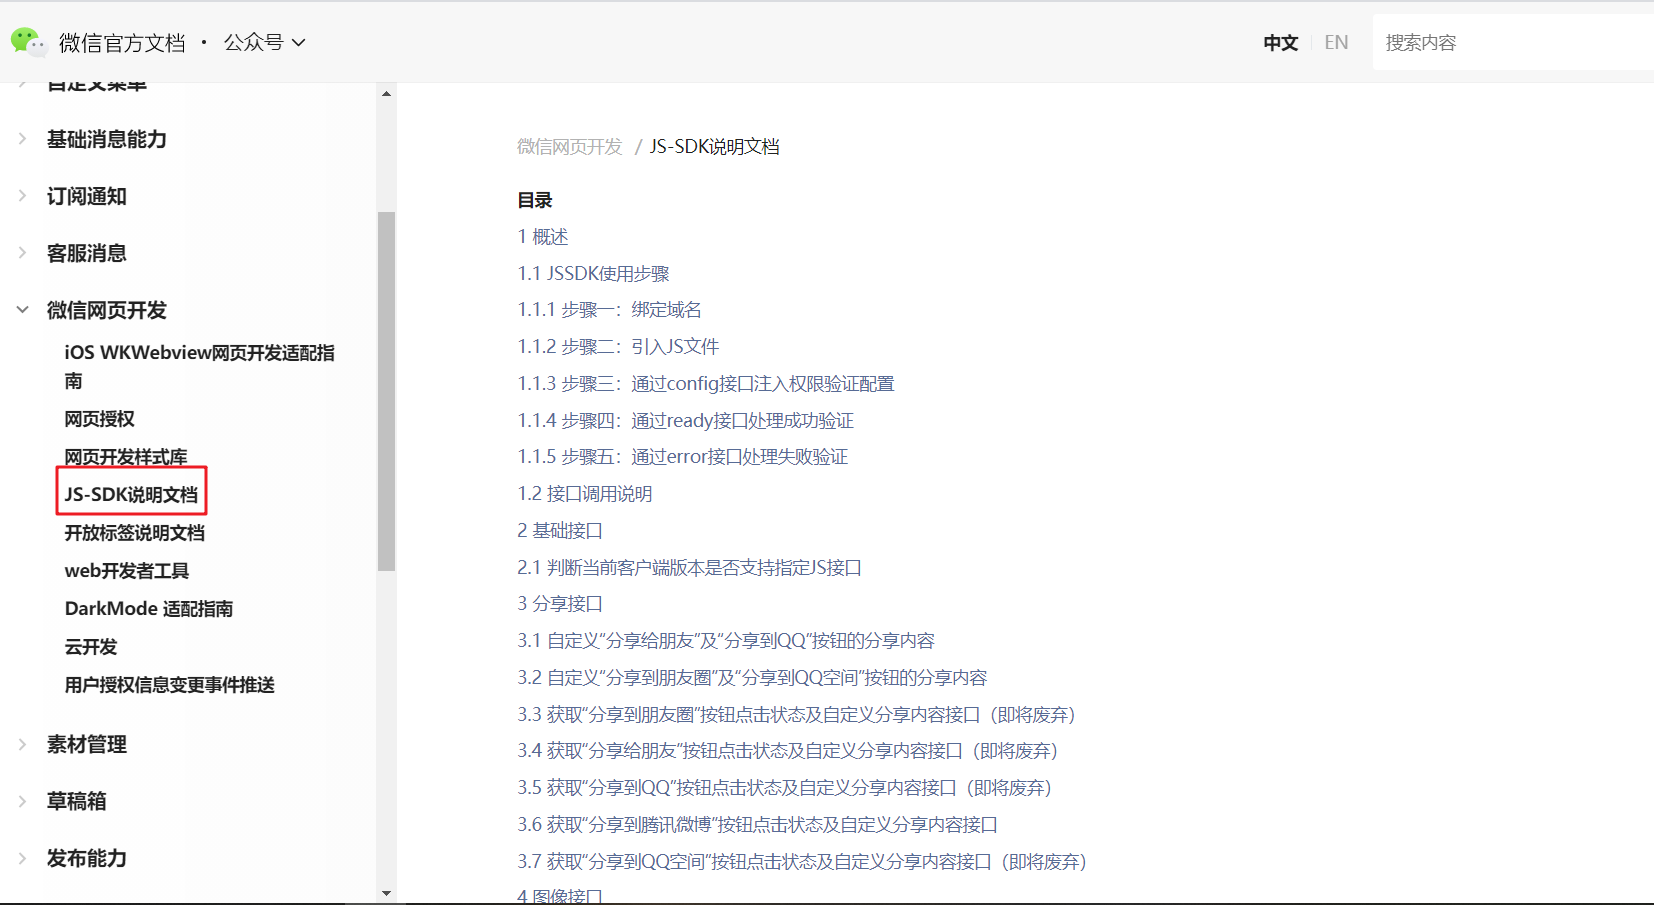
Task: Jump to 3.3 获取分享到朋友圈接口
Action: coord(797,715)
